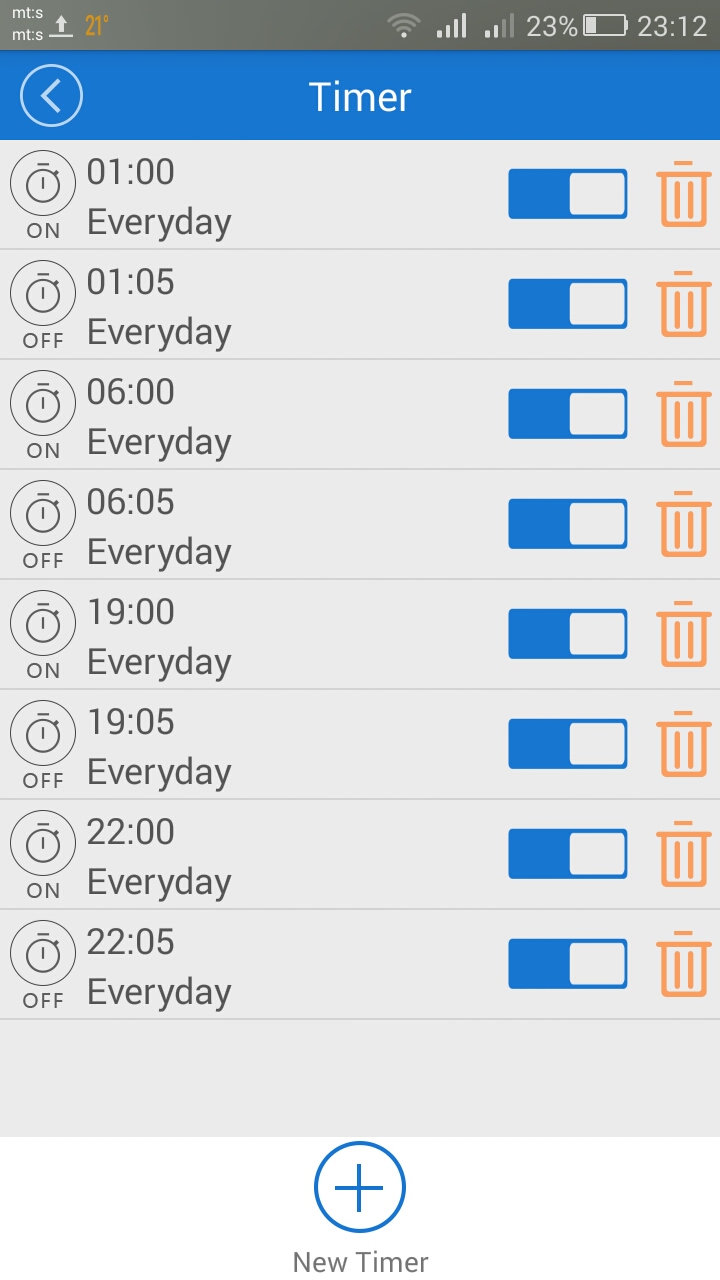The width and height of the screenshot is (720, 1280).
Task: Switch off the 22:00 timer
Action: click(568, 854)
